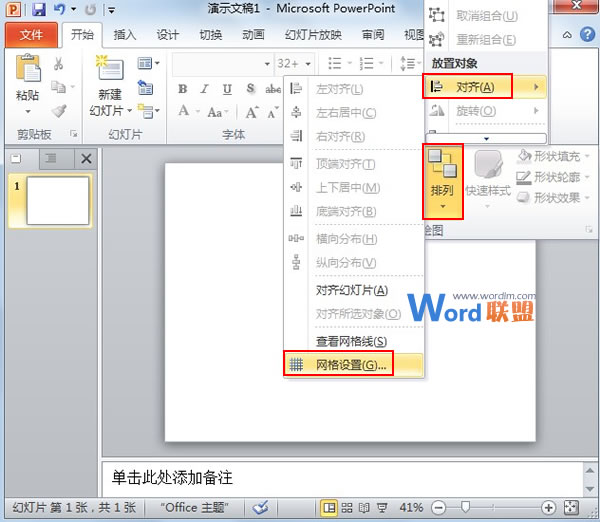Click the Line spacing icon
Screen dimensions: 600x522
point(408,63)
